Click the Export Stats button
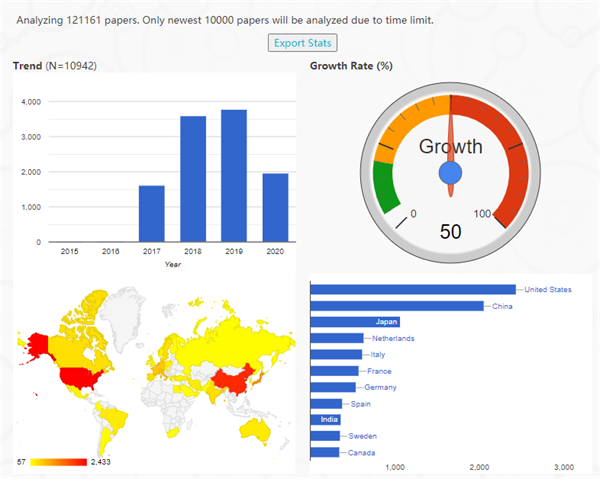 pyautogui.click(x=302, y=42)
